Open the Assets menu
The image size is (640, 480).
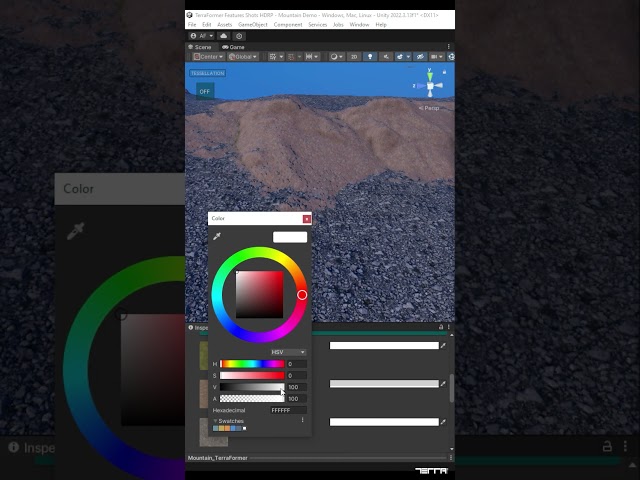224,24
